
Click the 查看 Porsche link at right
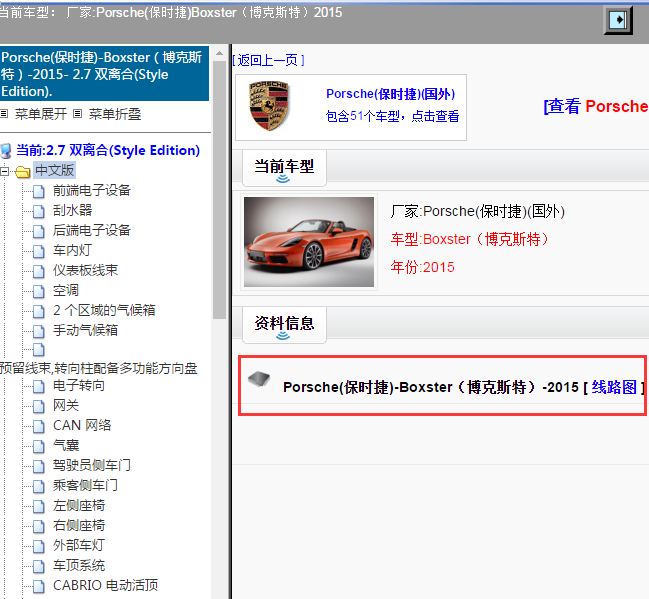(596, 106)
